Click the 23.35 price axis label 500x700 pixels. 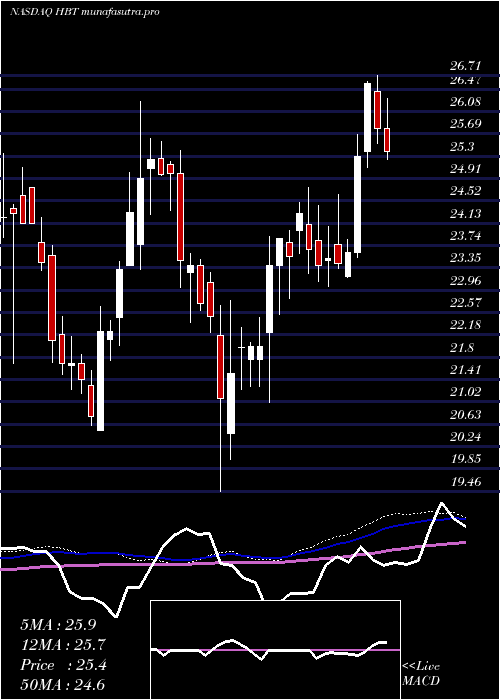tap(465, 258)
